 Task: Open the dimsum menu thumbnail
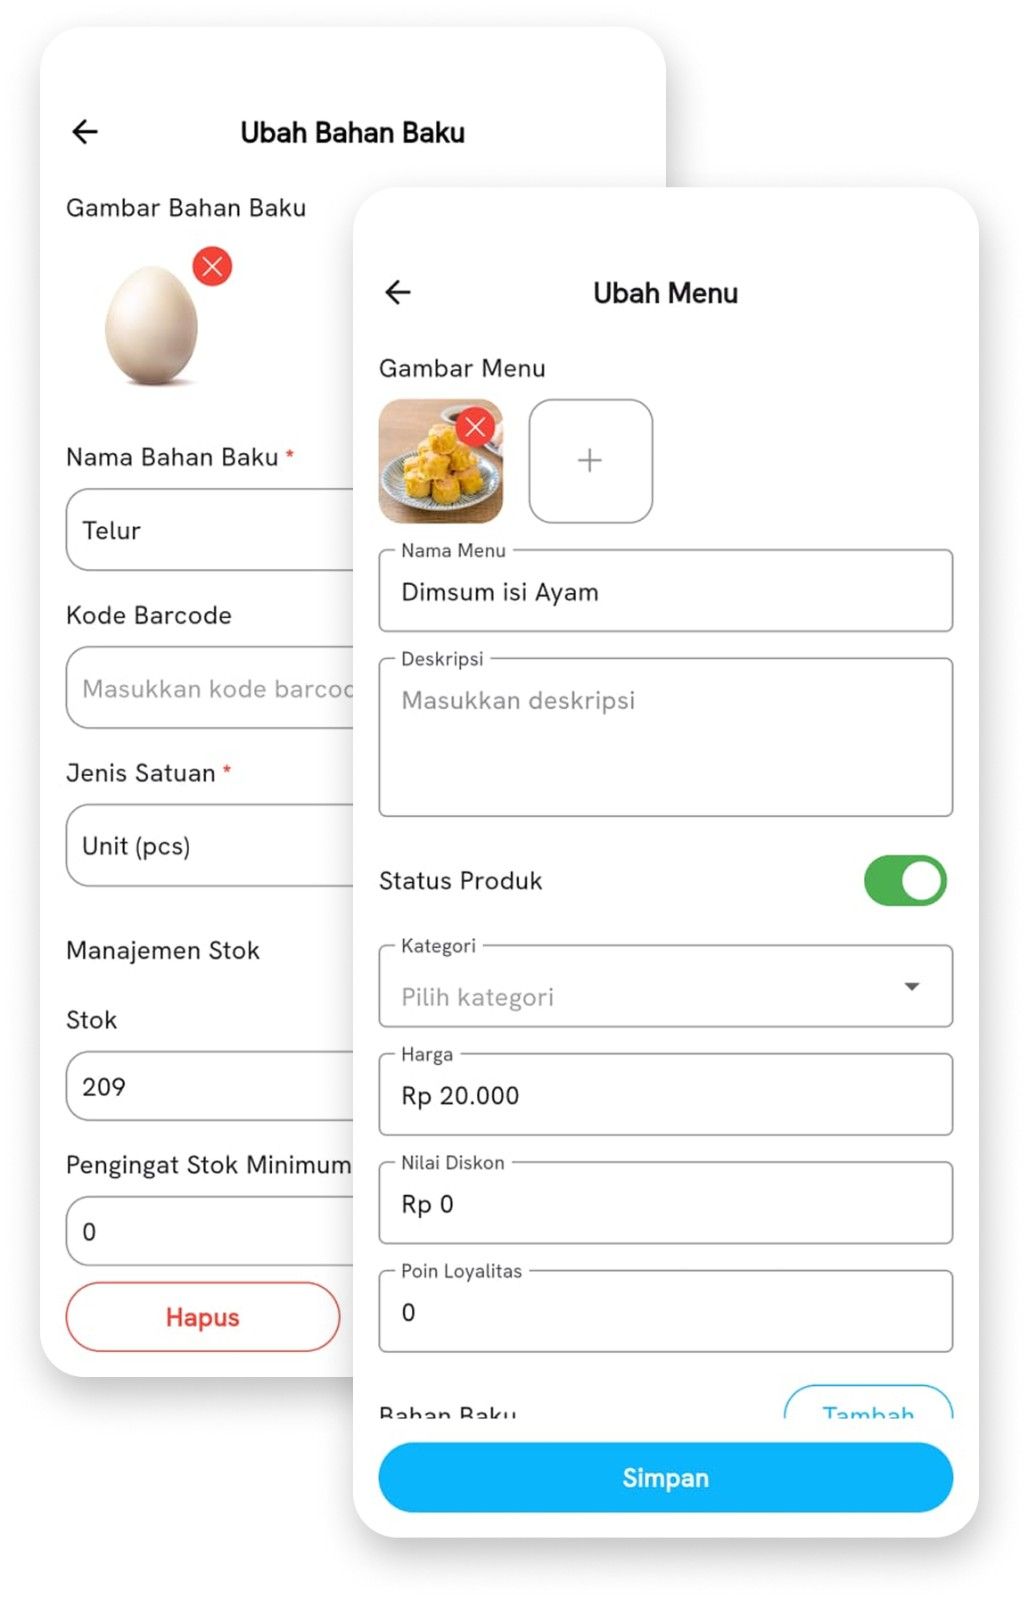[440, 461]
